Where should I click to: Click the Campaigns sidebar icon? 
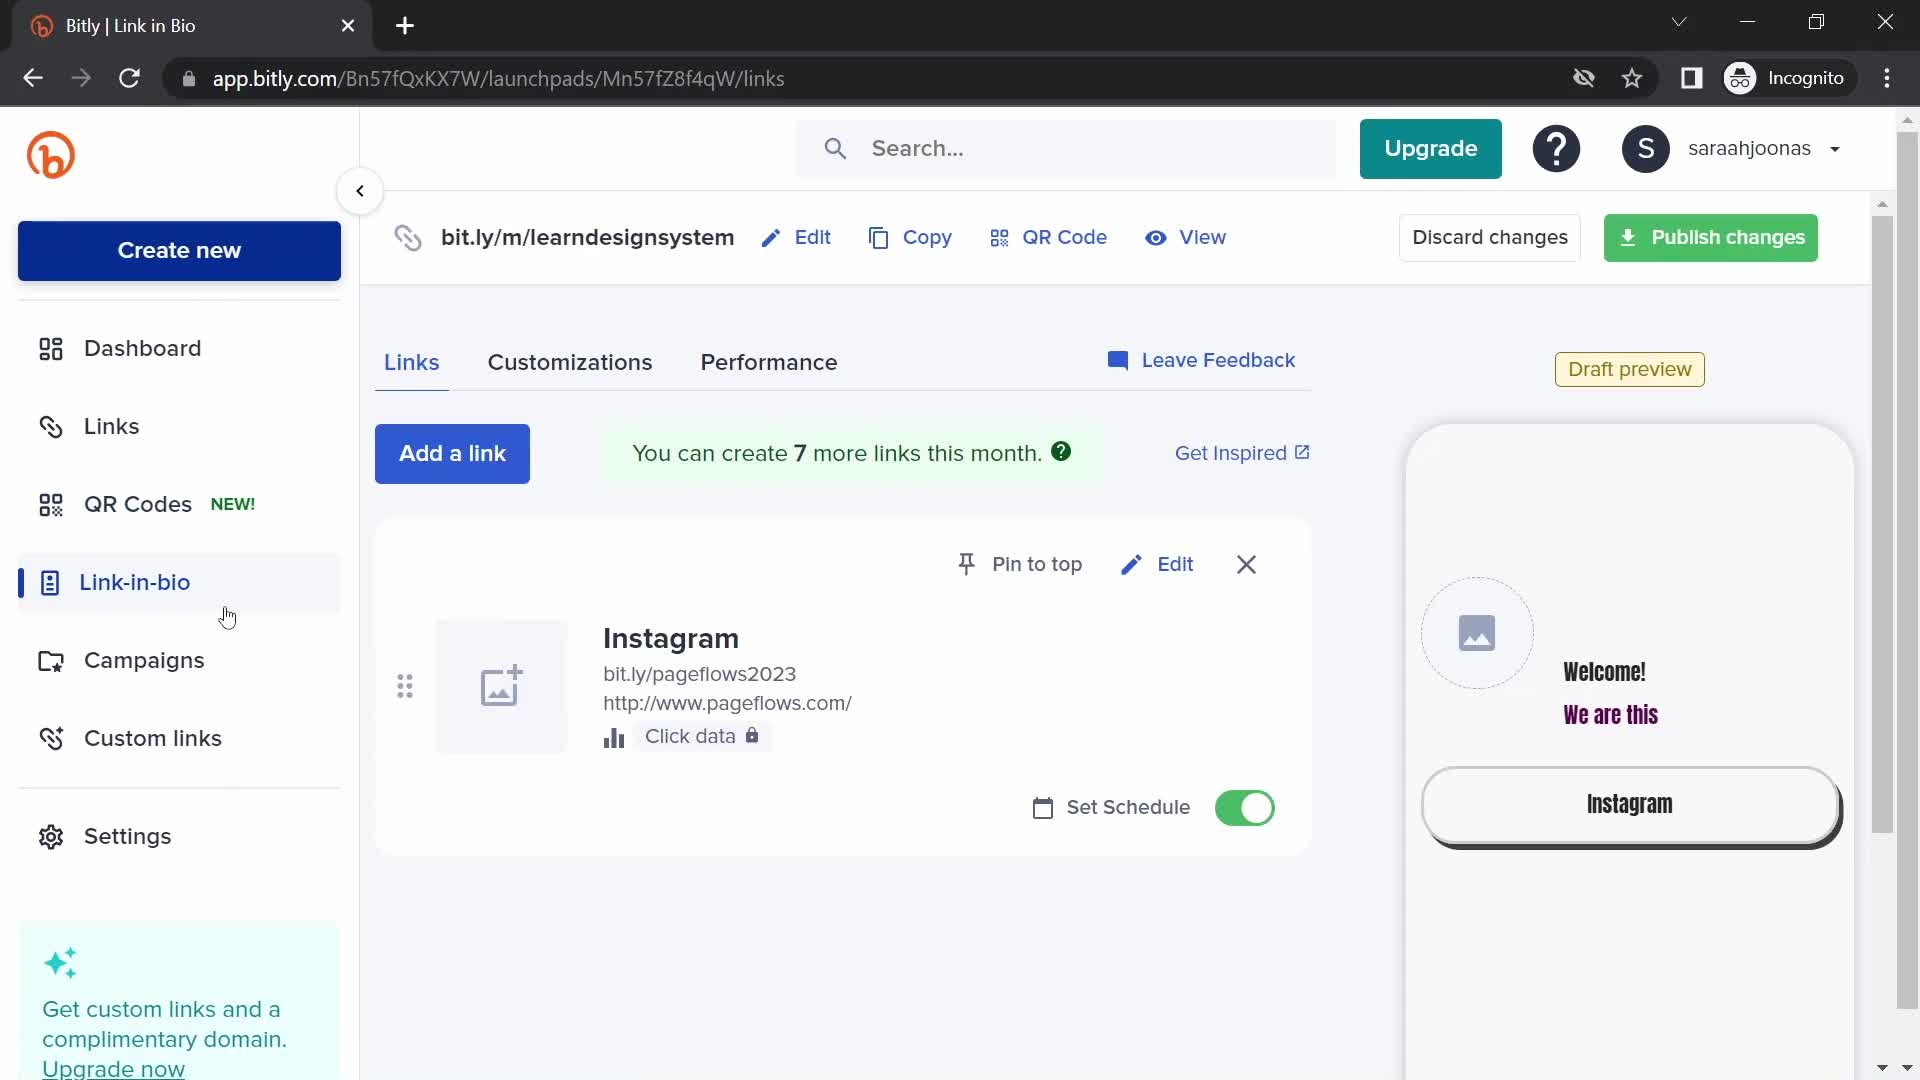tap(51, 661)
